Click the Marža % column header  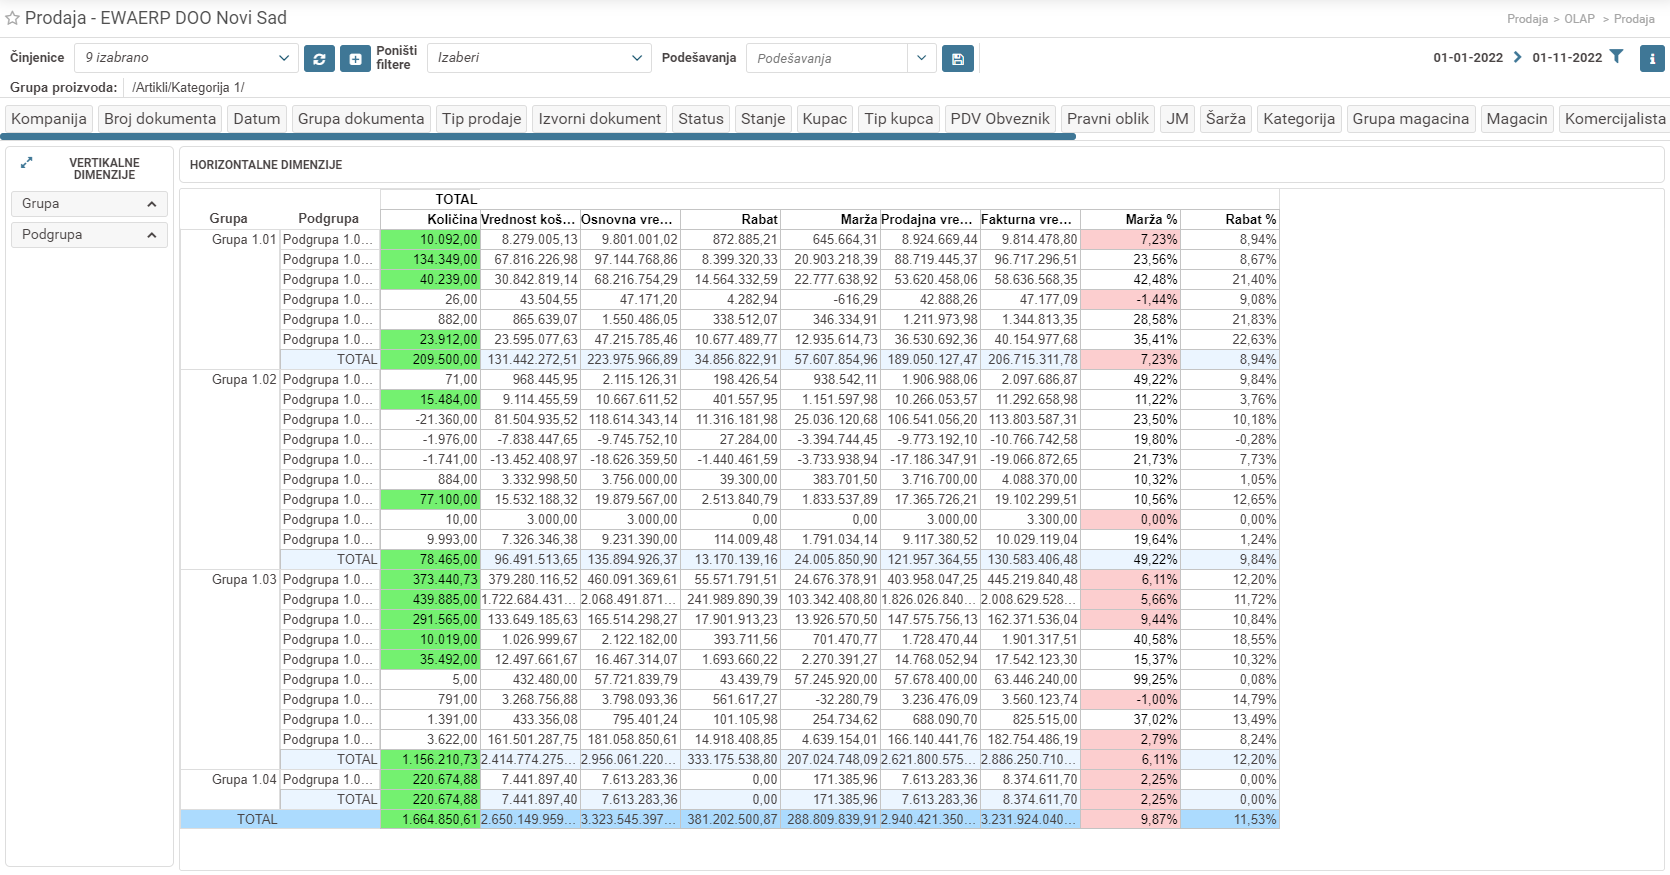[x=1150, y=219]
